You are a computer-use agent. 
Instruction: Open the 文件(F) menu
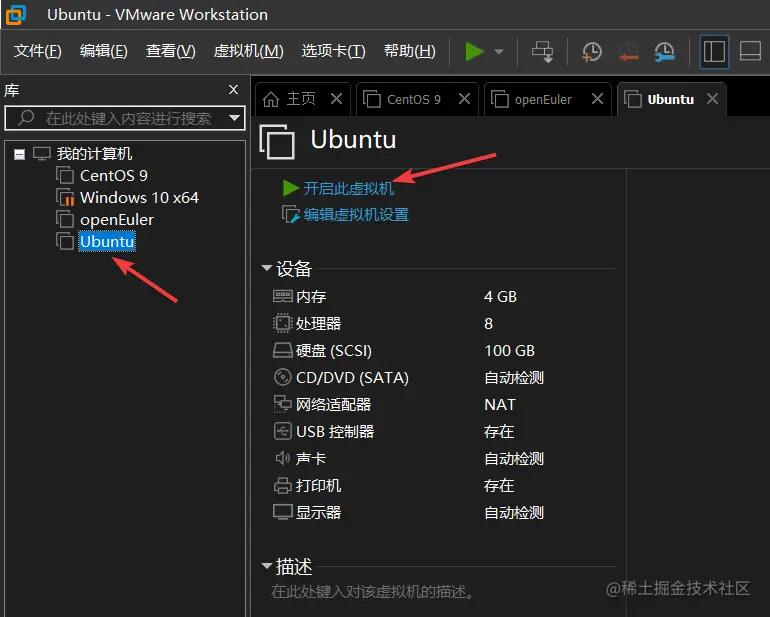point(37,51)
